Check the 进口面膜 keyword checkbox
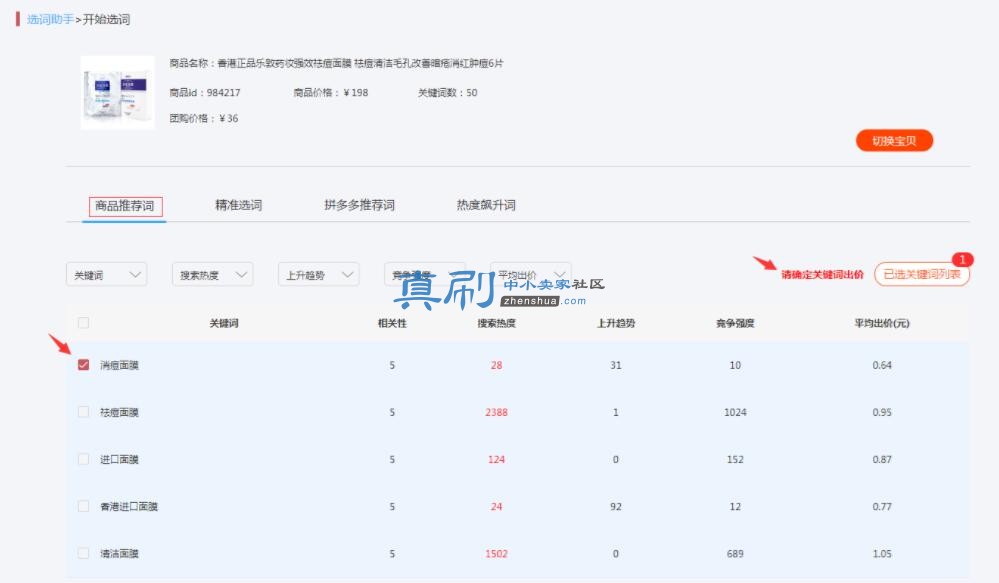Viewport: 999px width, 583px height. 83,459
